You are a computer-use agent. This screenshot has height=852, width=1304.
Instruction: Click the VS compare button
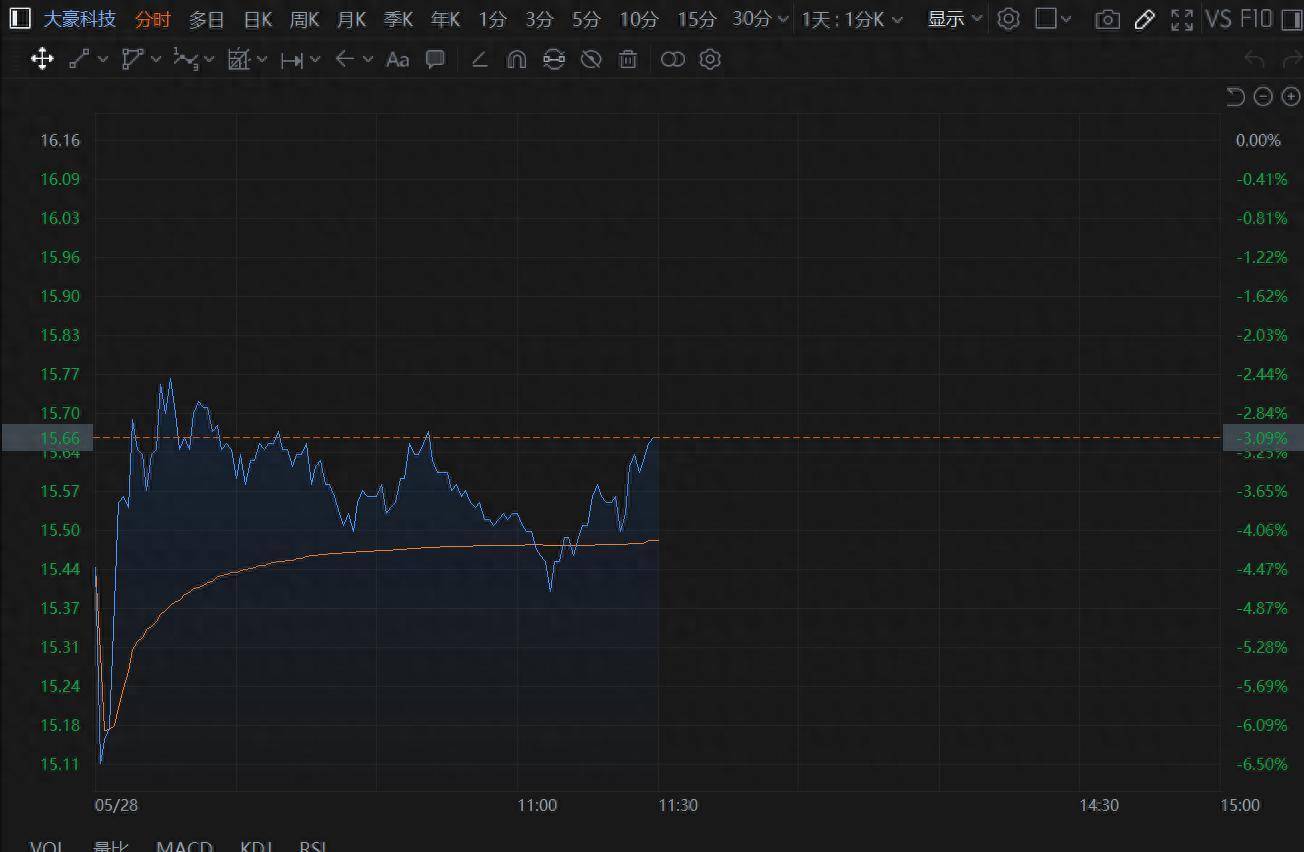pyautogui.click(x=1218, y=19)
